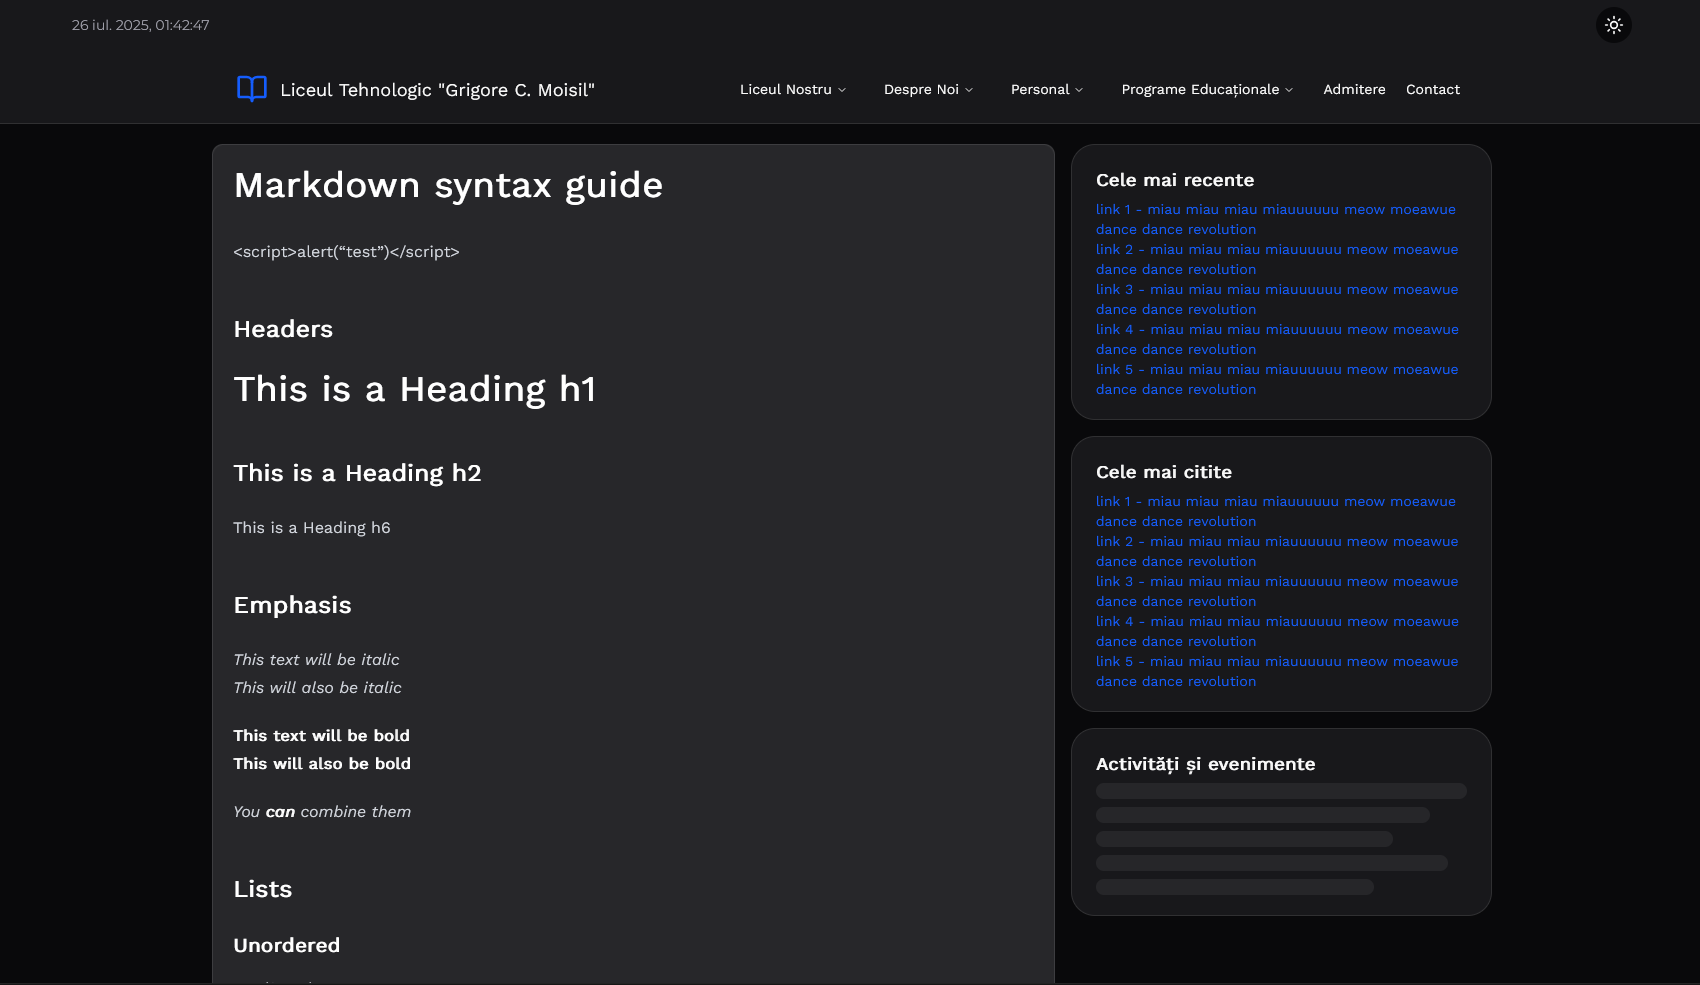This screenshot has height=985, width=1700.
Task: Click the Unordered subheading
Action: [287, 945]
